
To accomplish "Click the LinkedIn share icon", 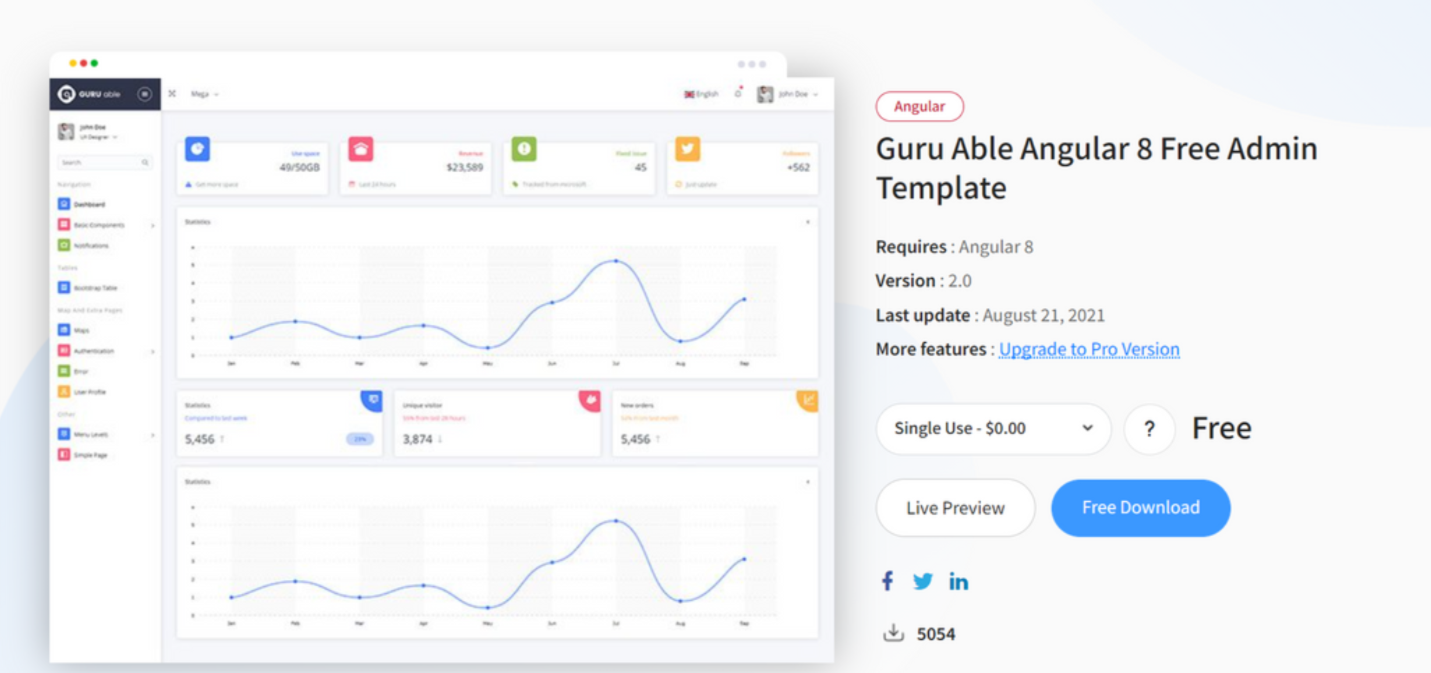I will (x=959, y=580).
